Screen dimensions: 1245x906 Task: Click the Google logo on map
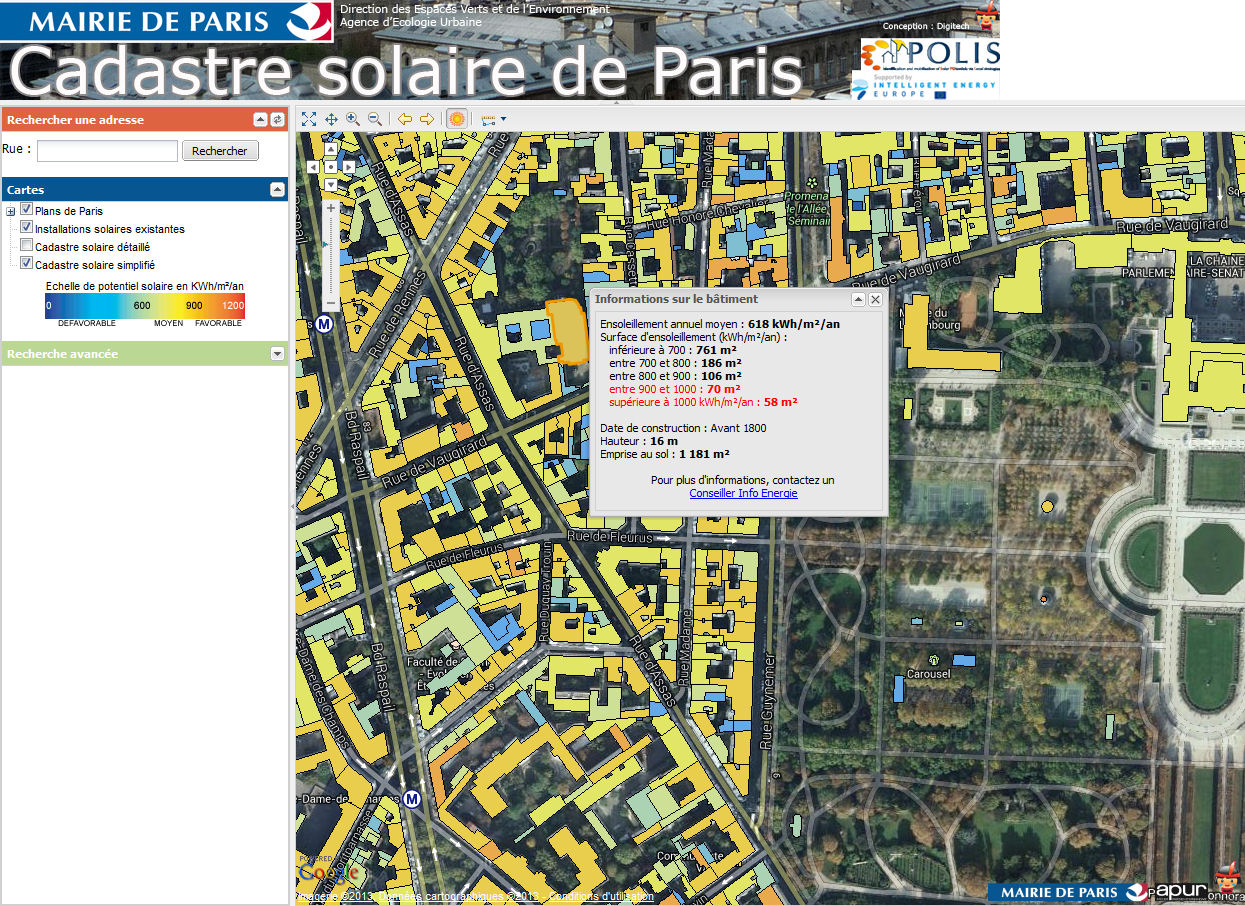coord(328,871)
